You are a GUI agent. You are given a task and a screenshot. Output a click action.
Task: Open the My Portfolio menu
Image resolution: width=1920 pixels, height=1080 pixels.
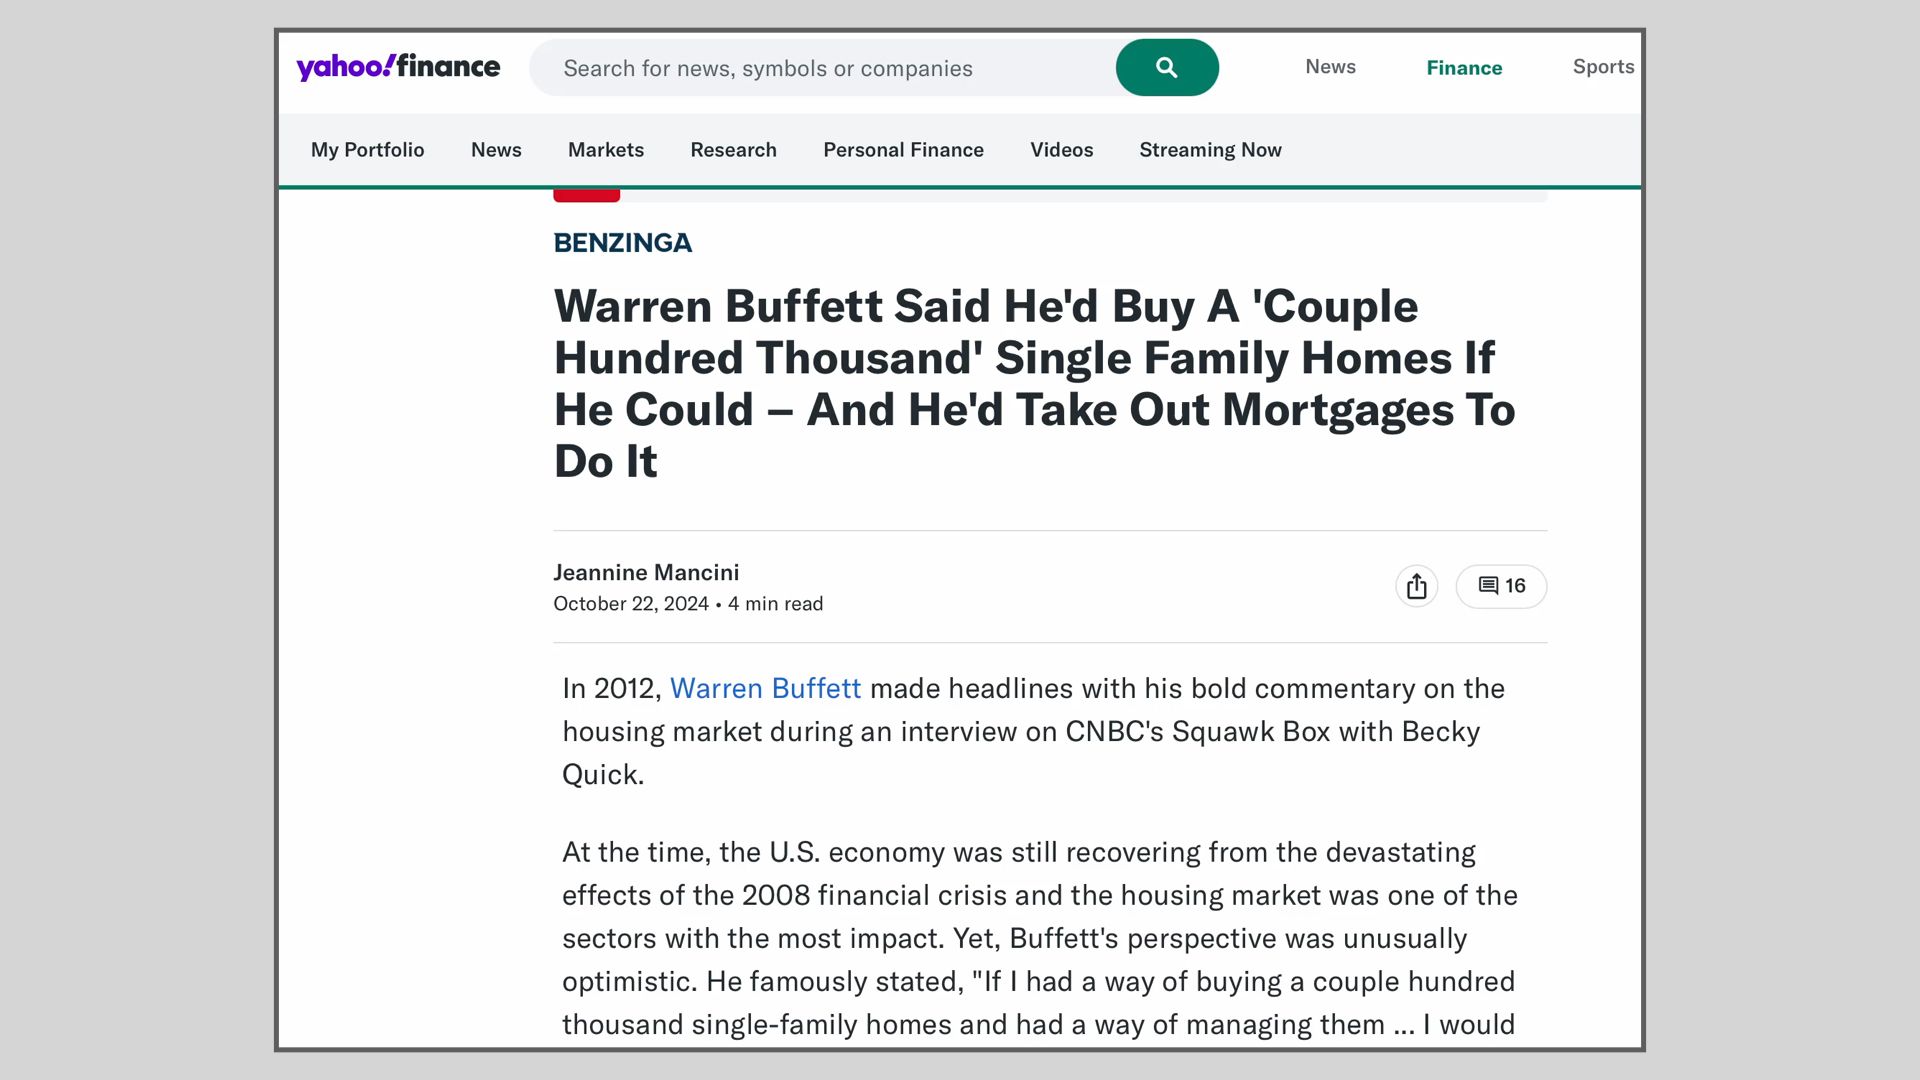[367, 150]
